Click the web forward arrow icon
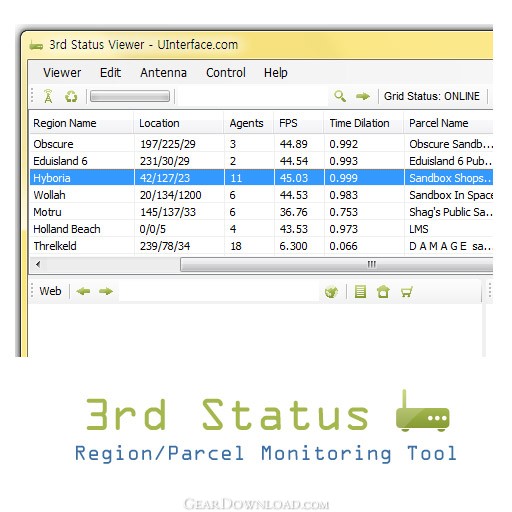512x512 pixels. point(106,291)
